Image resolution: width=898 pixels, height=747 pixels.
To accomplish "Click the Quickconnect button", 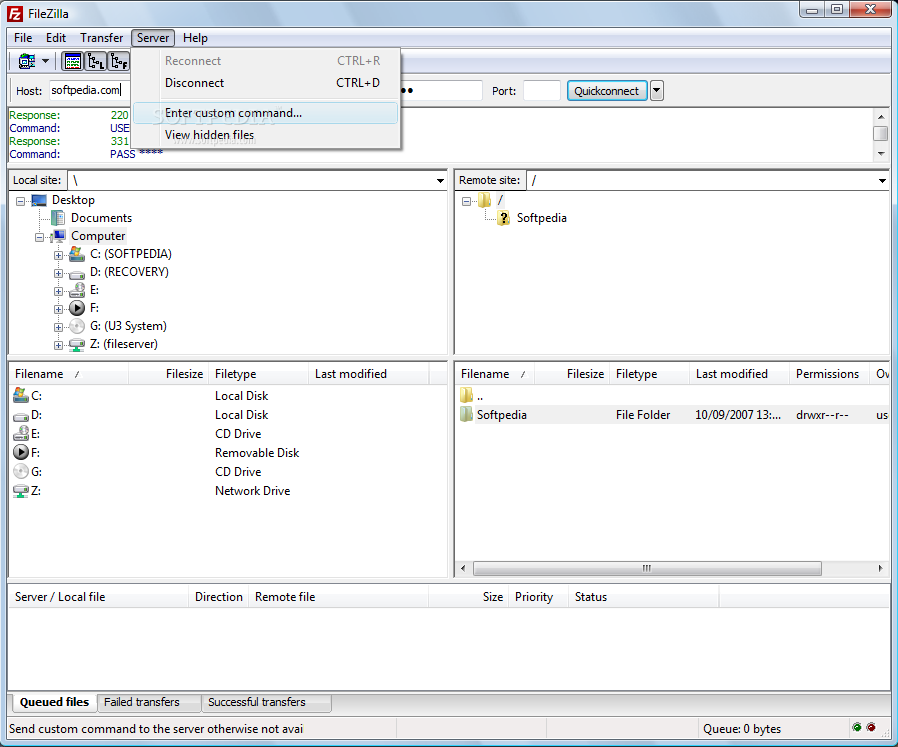I will click(x=607, y=91).
